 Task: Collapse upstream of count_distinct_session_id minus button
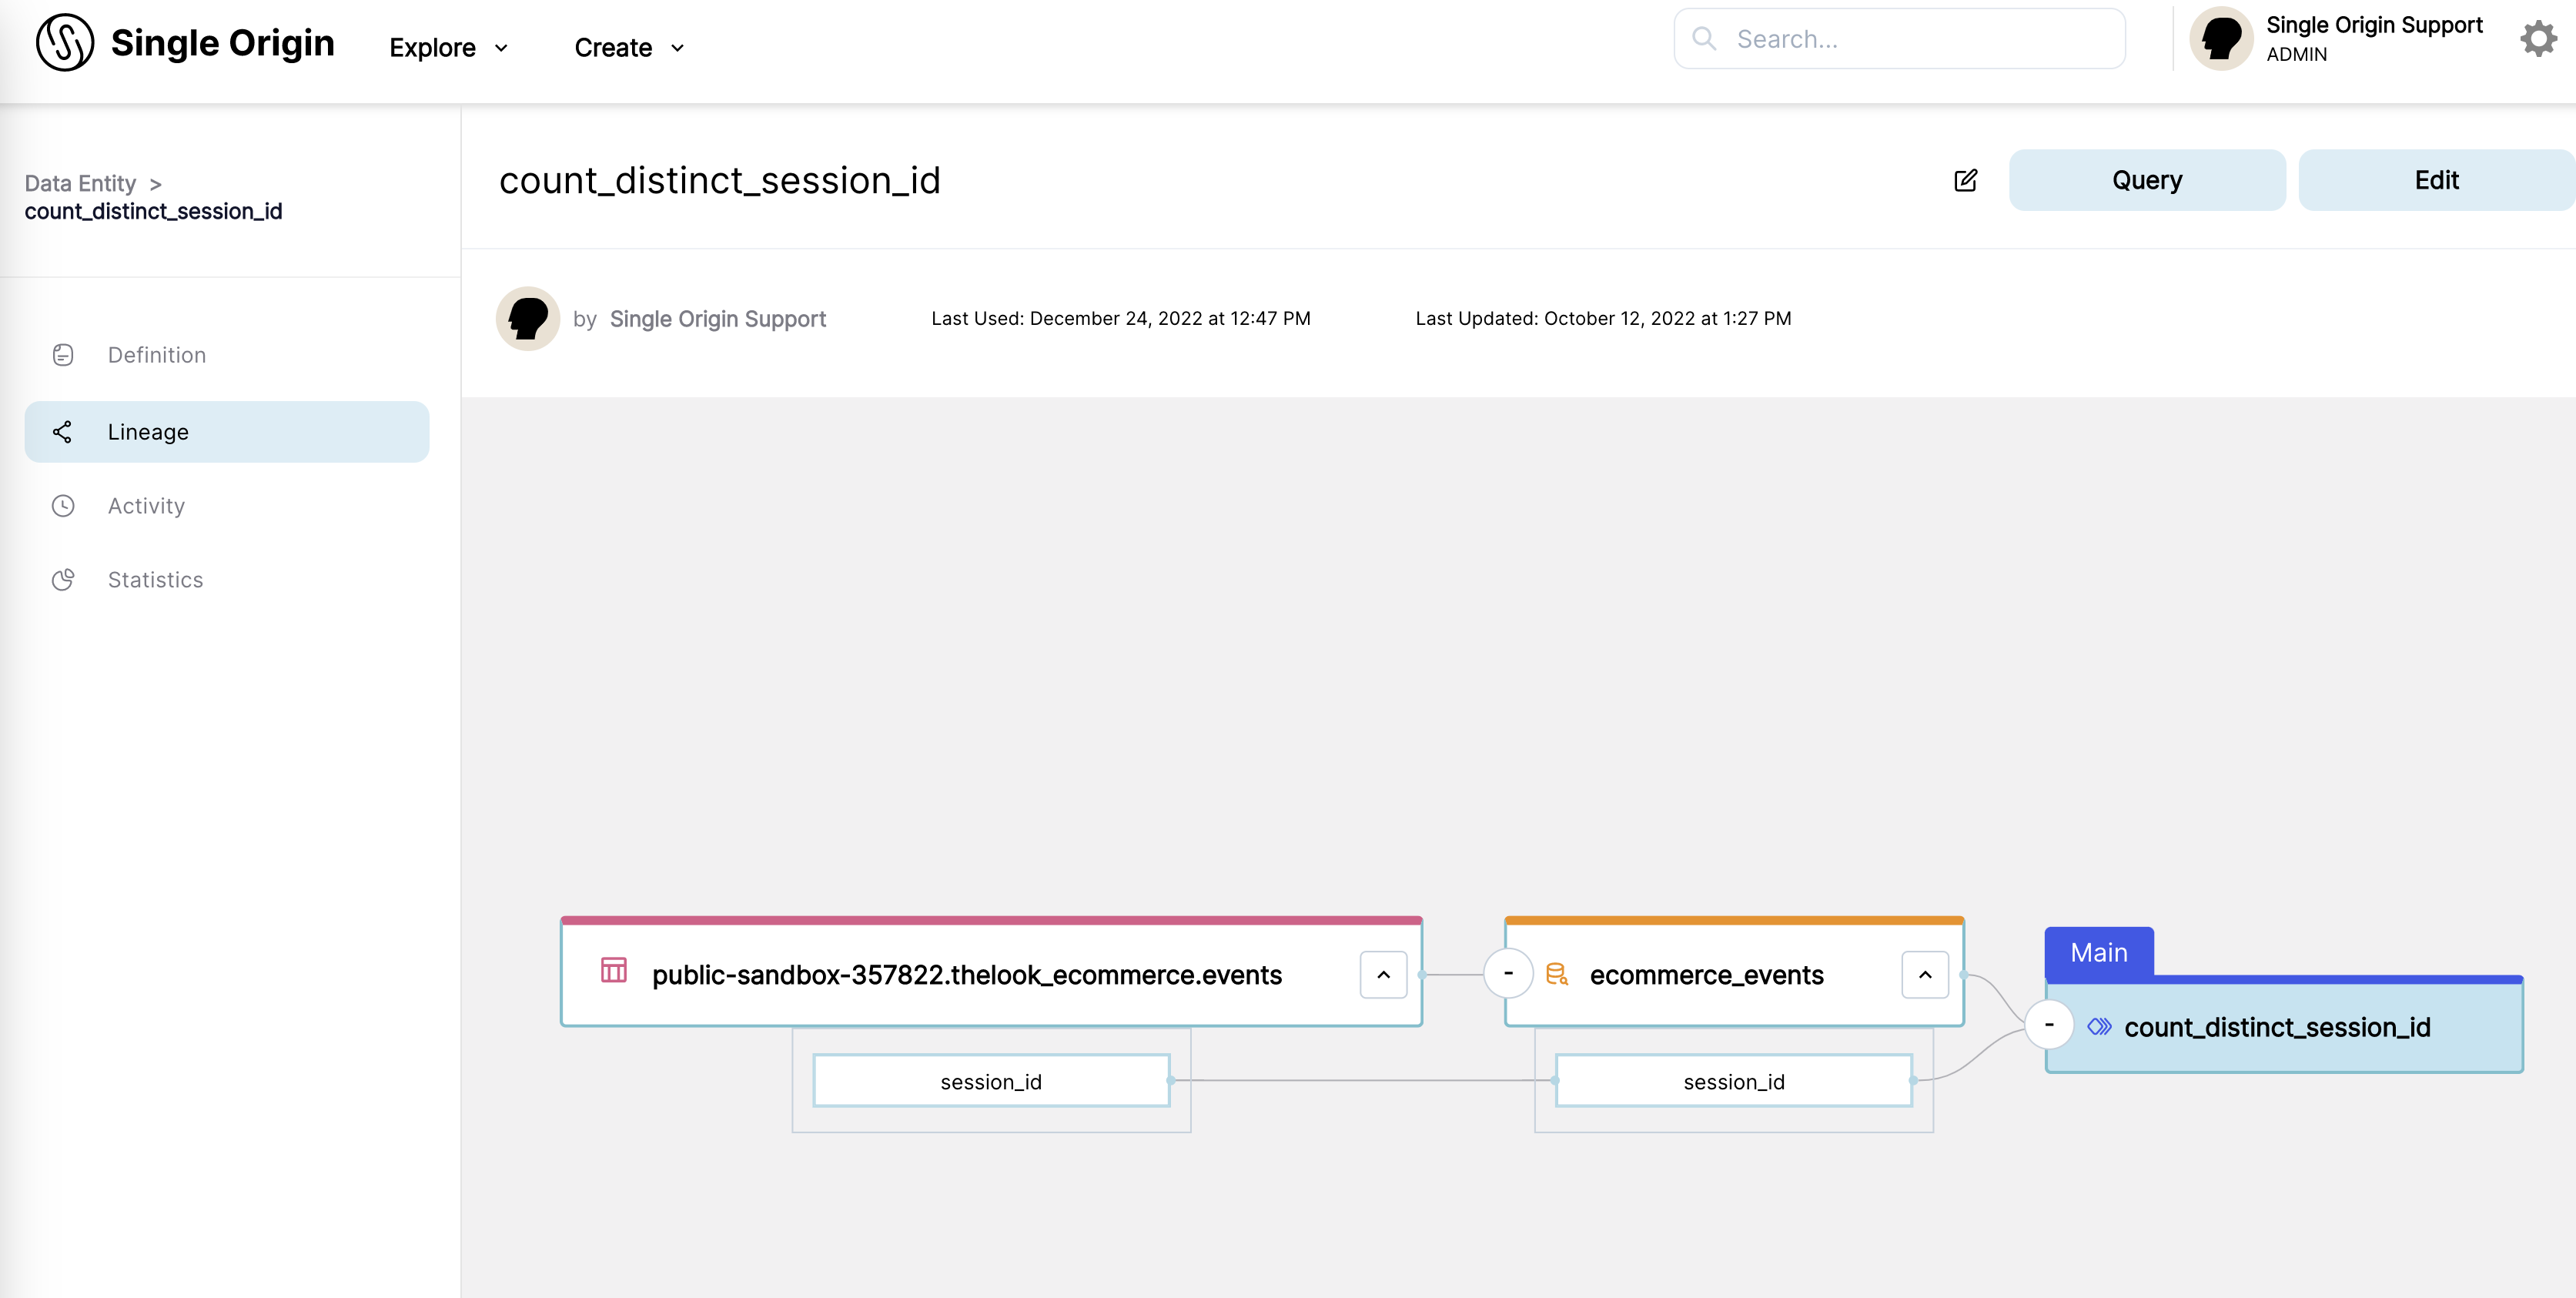pyautogui.click(x=2049, y=1025)
